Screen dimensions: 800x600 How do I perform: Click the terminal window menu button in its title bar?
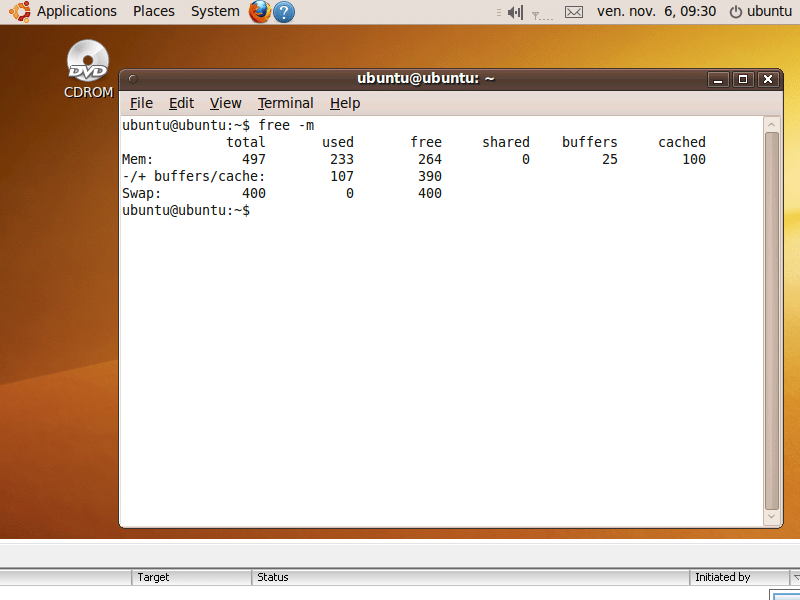(x=133, y=79)
